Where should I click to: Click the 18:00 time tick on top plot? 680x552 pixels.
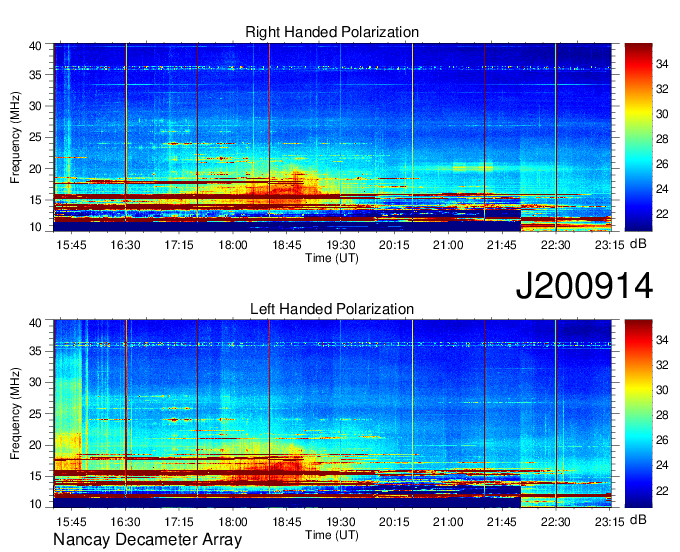tap(233, 245)
